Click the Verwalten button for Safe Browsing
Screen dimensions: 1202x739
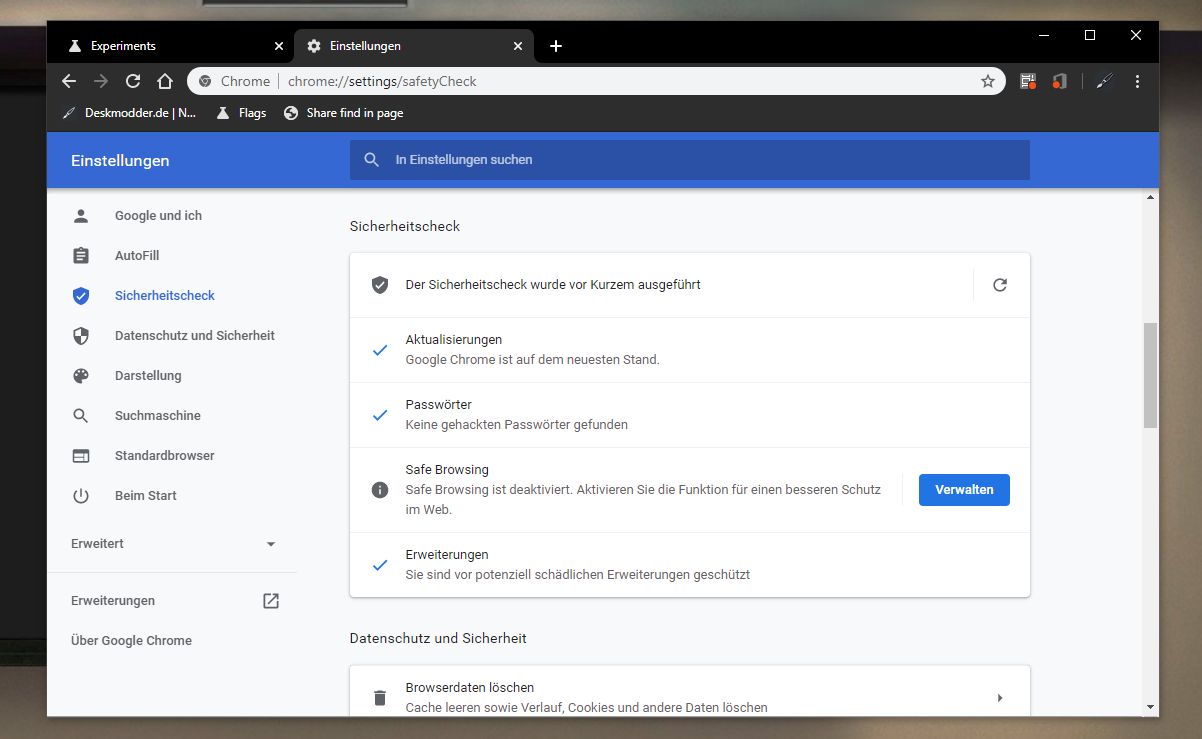coord(964,490)
